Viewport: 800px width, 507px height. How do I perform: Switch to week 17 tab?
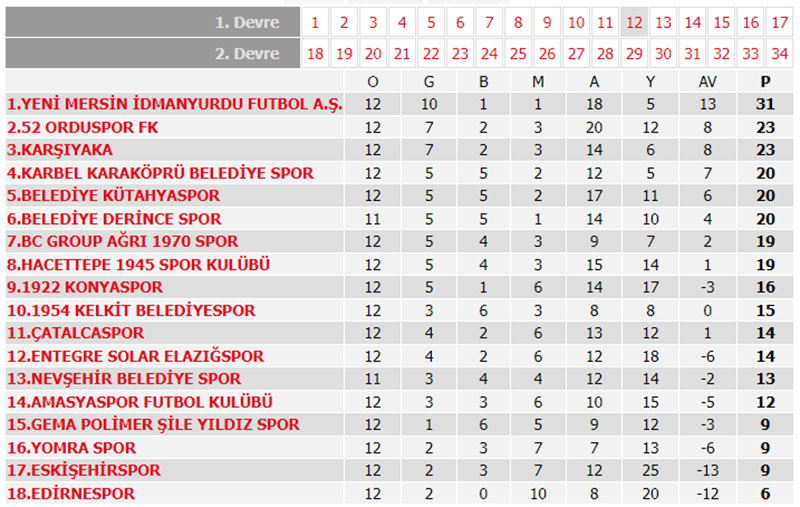(x=780, y=22)
